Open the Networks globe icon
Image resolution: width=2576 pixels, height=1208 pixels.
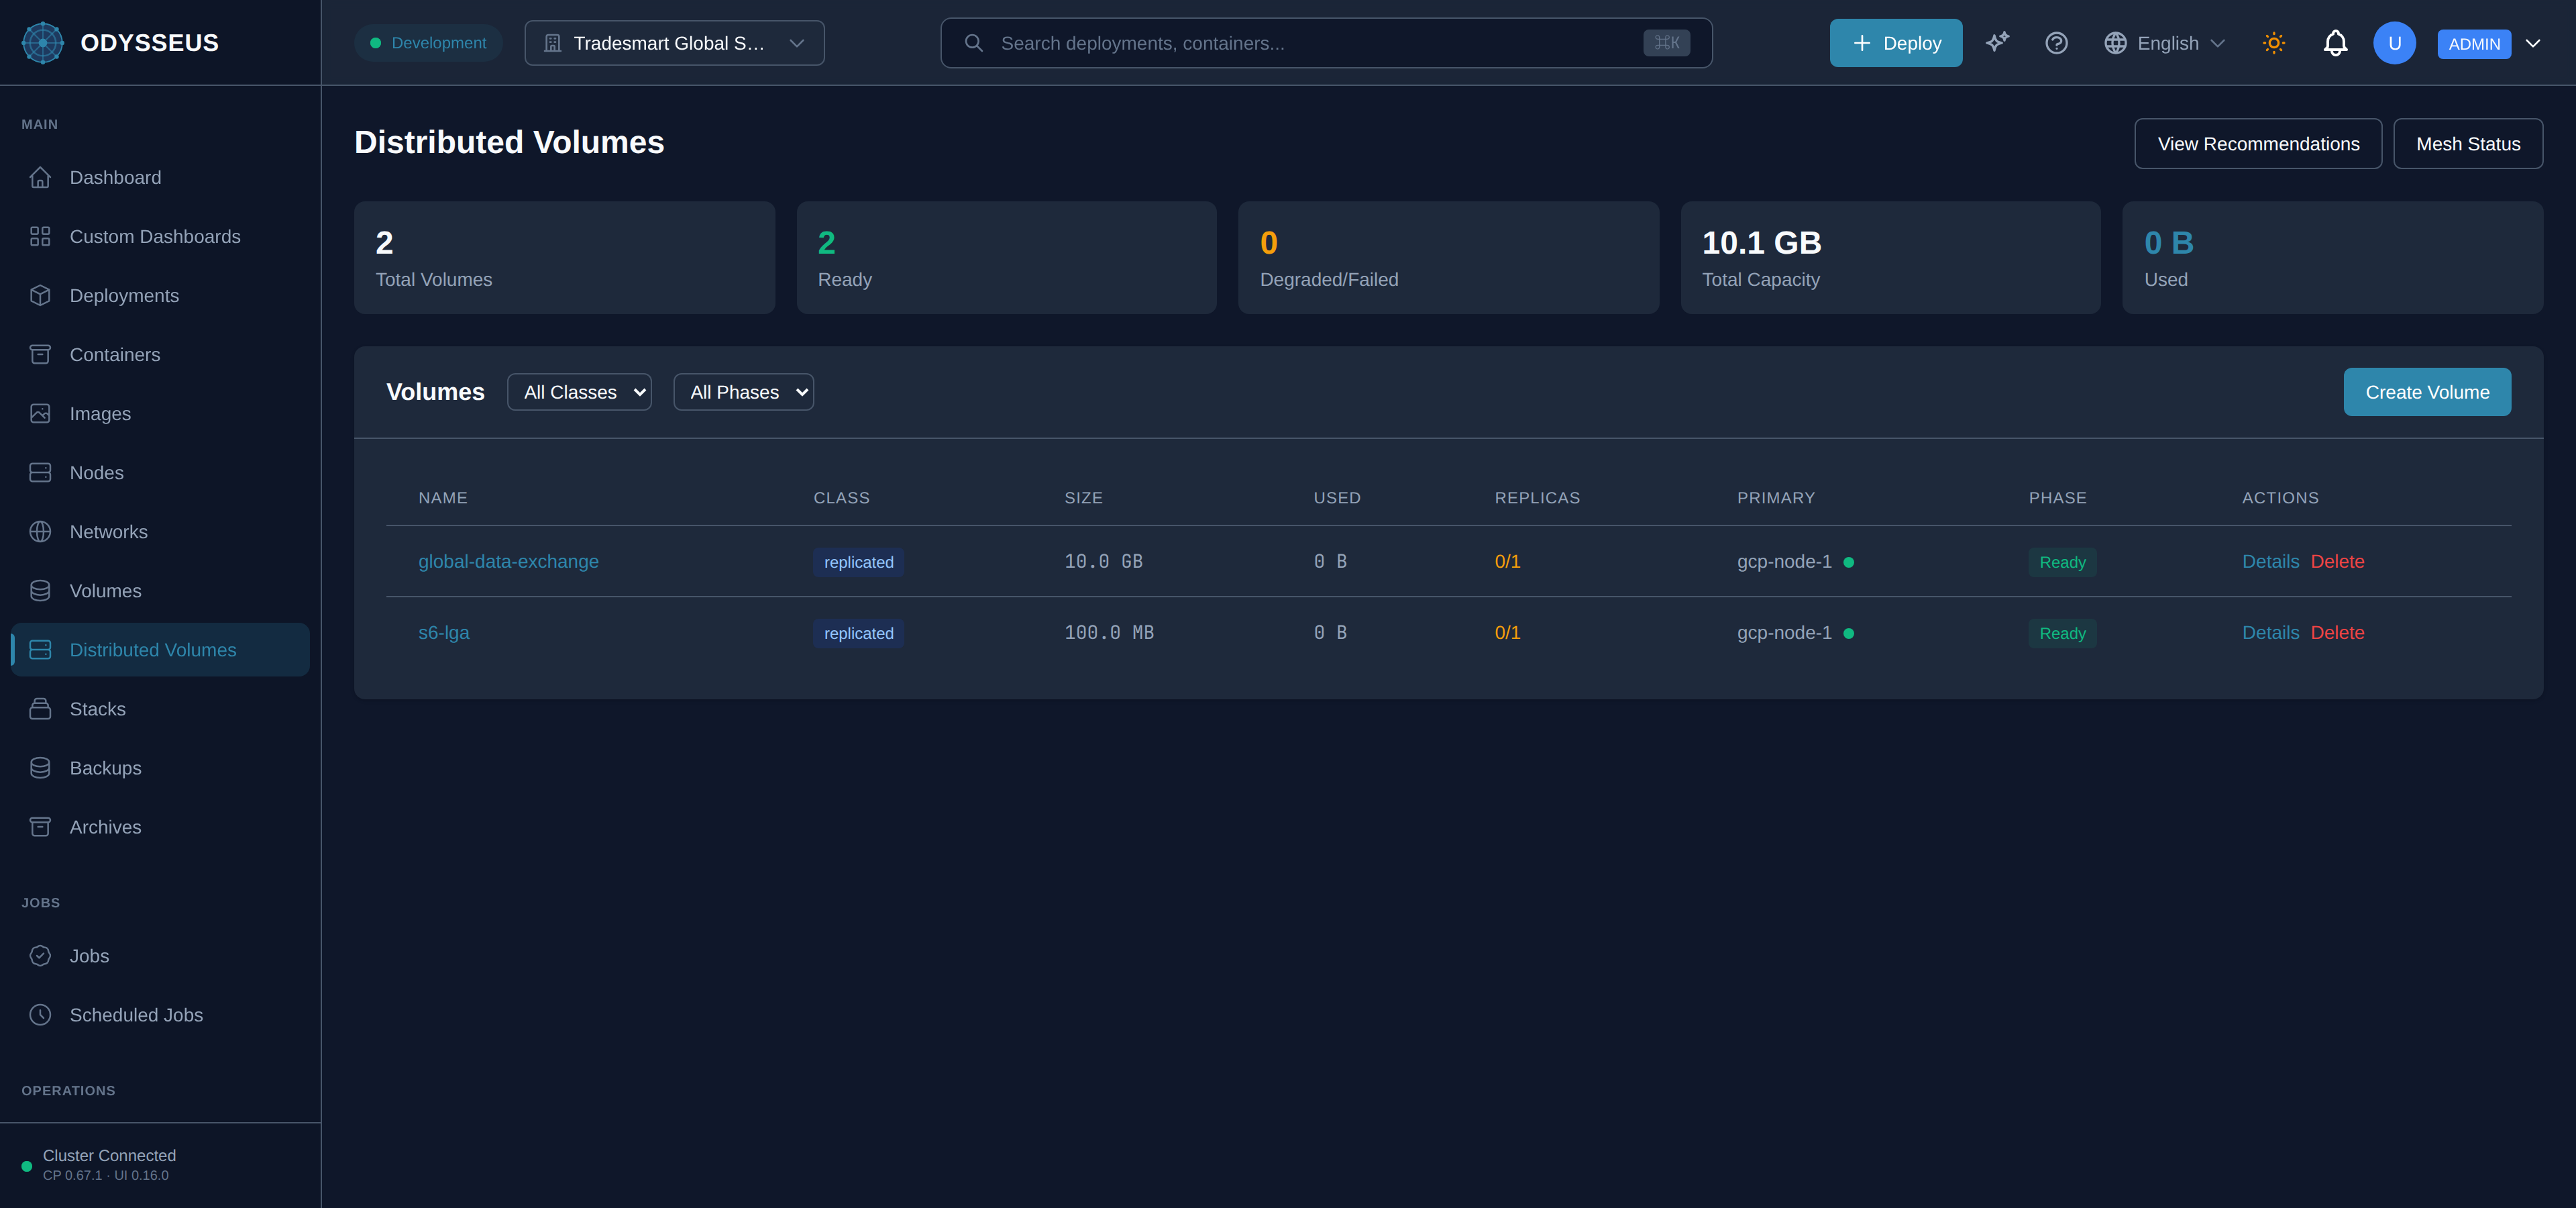click(x=40, y=531)
